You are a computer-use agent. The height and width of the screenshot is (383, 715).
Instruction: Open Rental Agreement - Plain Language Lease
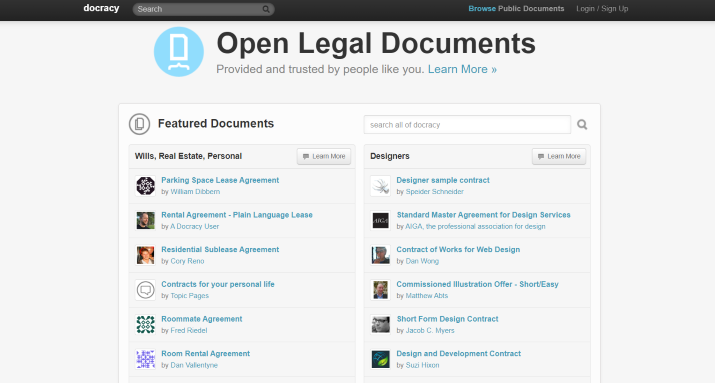[237, 215]
